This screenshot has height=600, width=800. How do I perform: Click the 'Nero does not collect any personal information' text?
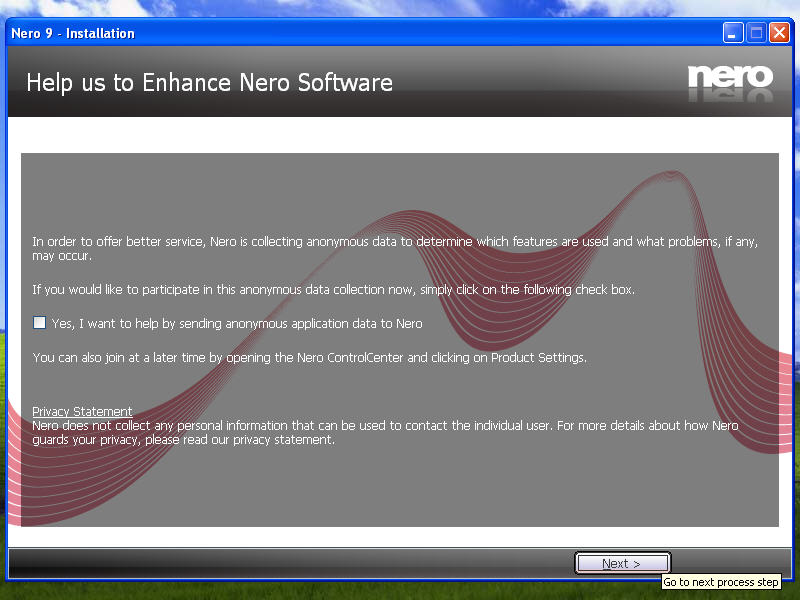(x=385, y=433)
